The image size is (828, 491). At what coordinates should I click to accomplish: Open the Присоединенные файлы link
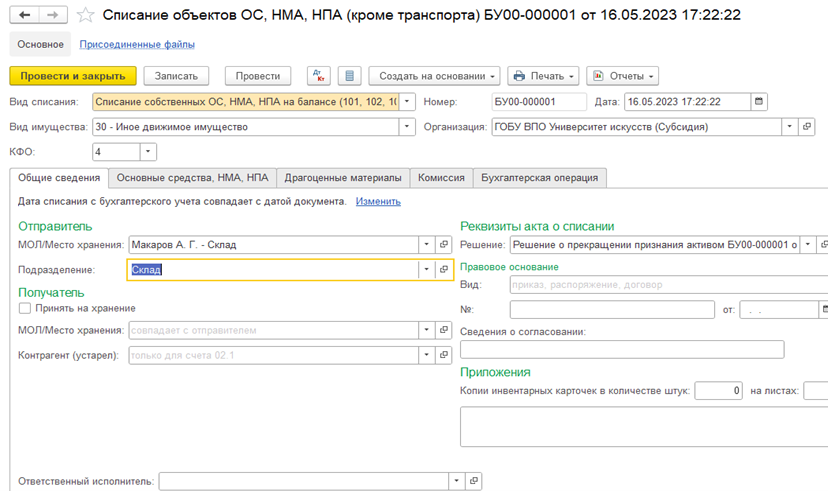137,44
